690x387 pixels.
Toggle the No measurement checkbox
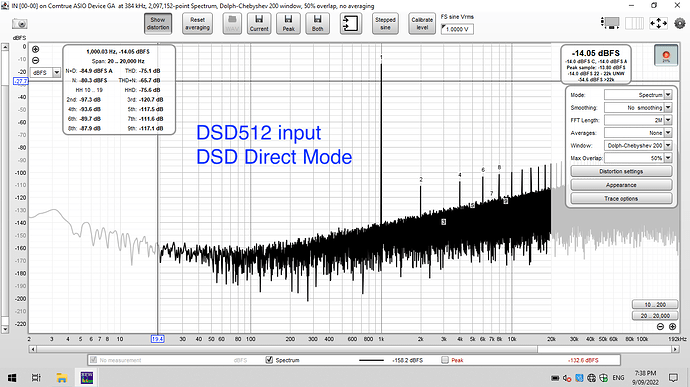(93, 360)
